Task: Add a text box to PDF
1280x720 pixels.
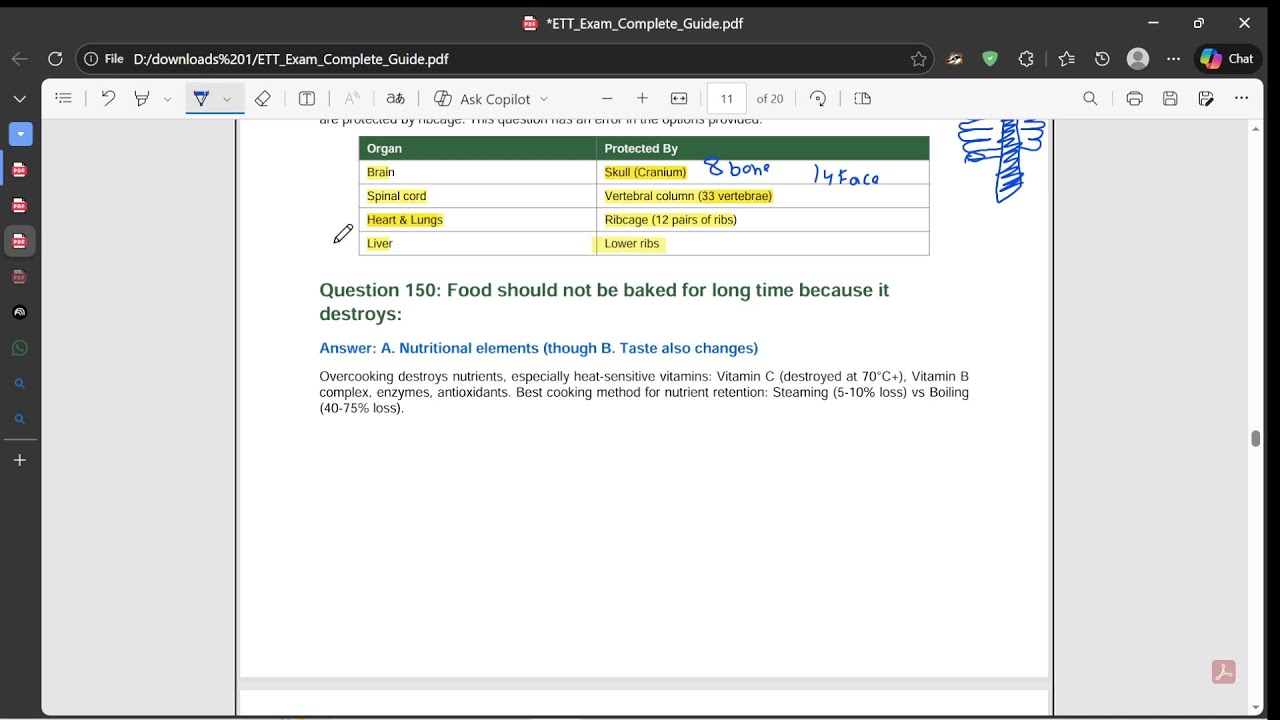Action: coord(307,98)
